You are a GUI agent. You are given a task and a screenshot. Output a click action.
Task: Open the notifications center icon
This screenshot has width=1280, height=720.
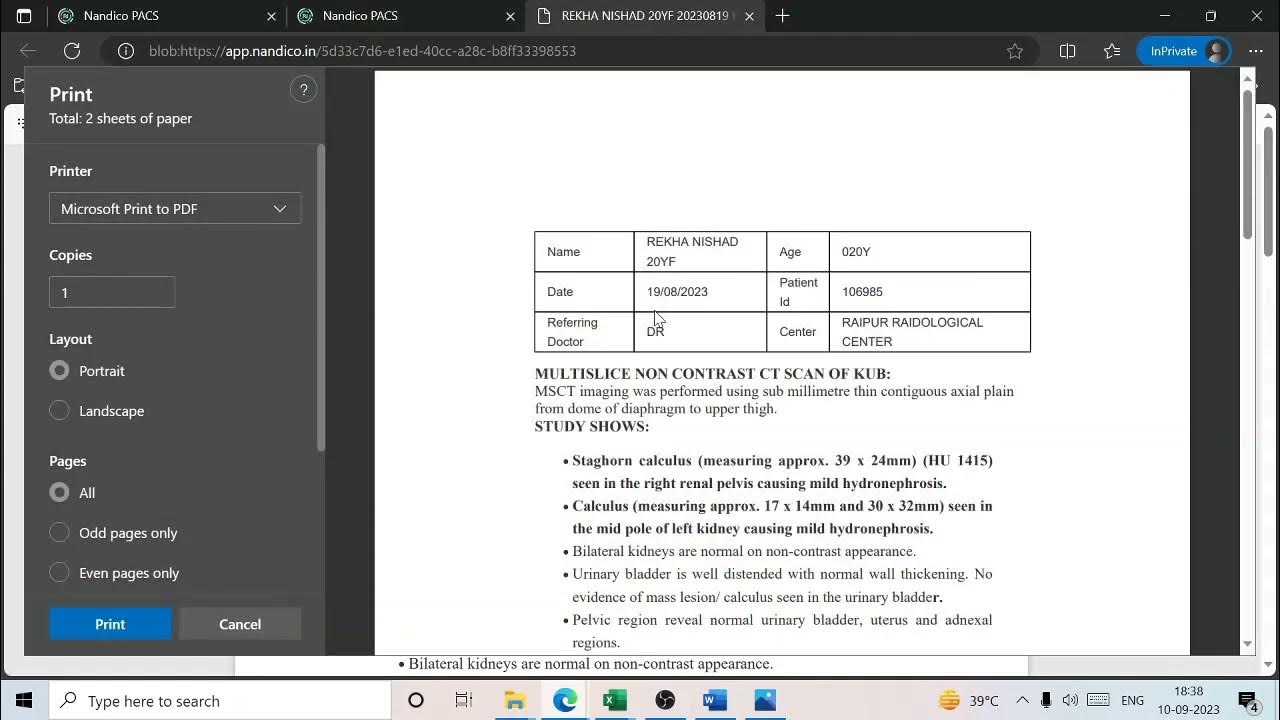pyautogui.click(x=1248, y=700)
